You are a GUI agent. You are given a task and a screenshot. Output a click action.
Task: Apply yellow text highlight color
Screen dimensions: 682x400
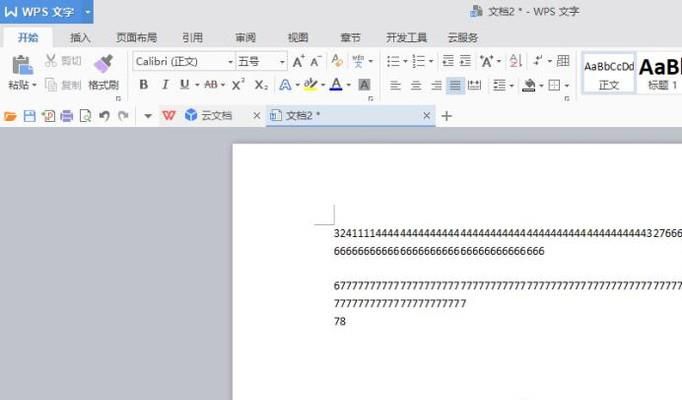(311, 85)
